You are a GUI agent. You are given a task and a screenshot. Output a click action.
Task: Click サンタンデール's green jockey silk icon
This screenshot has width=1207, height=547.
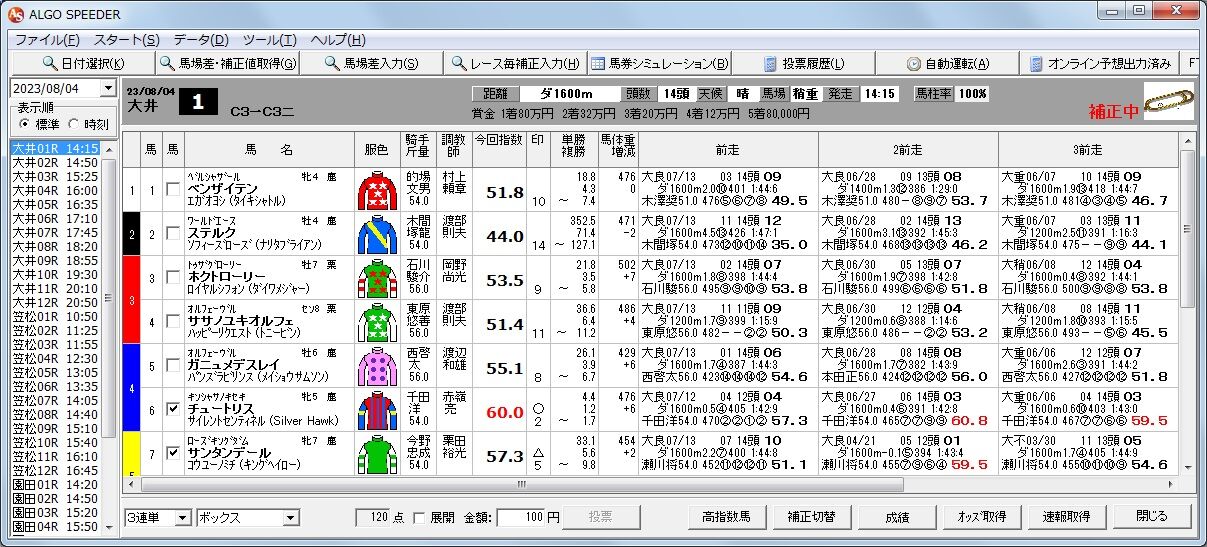pyautogui.click(x=376, y=455)
